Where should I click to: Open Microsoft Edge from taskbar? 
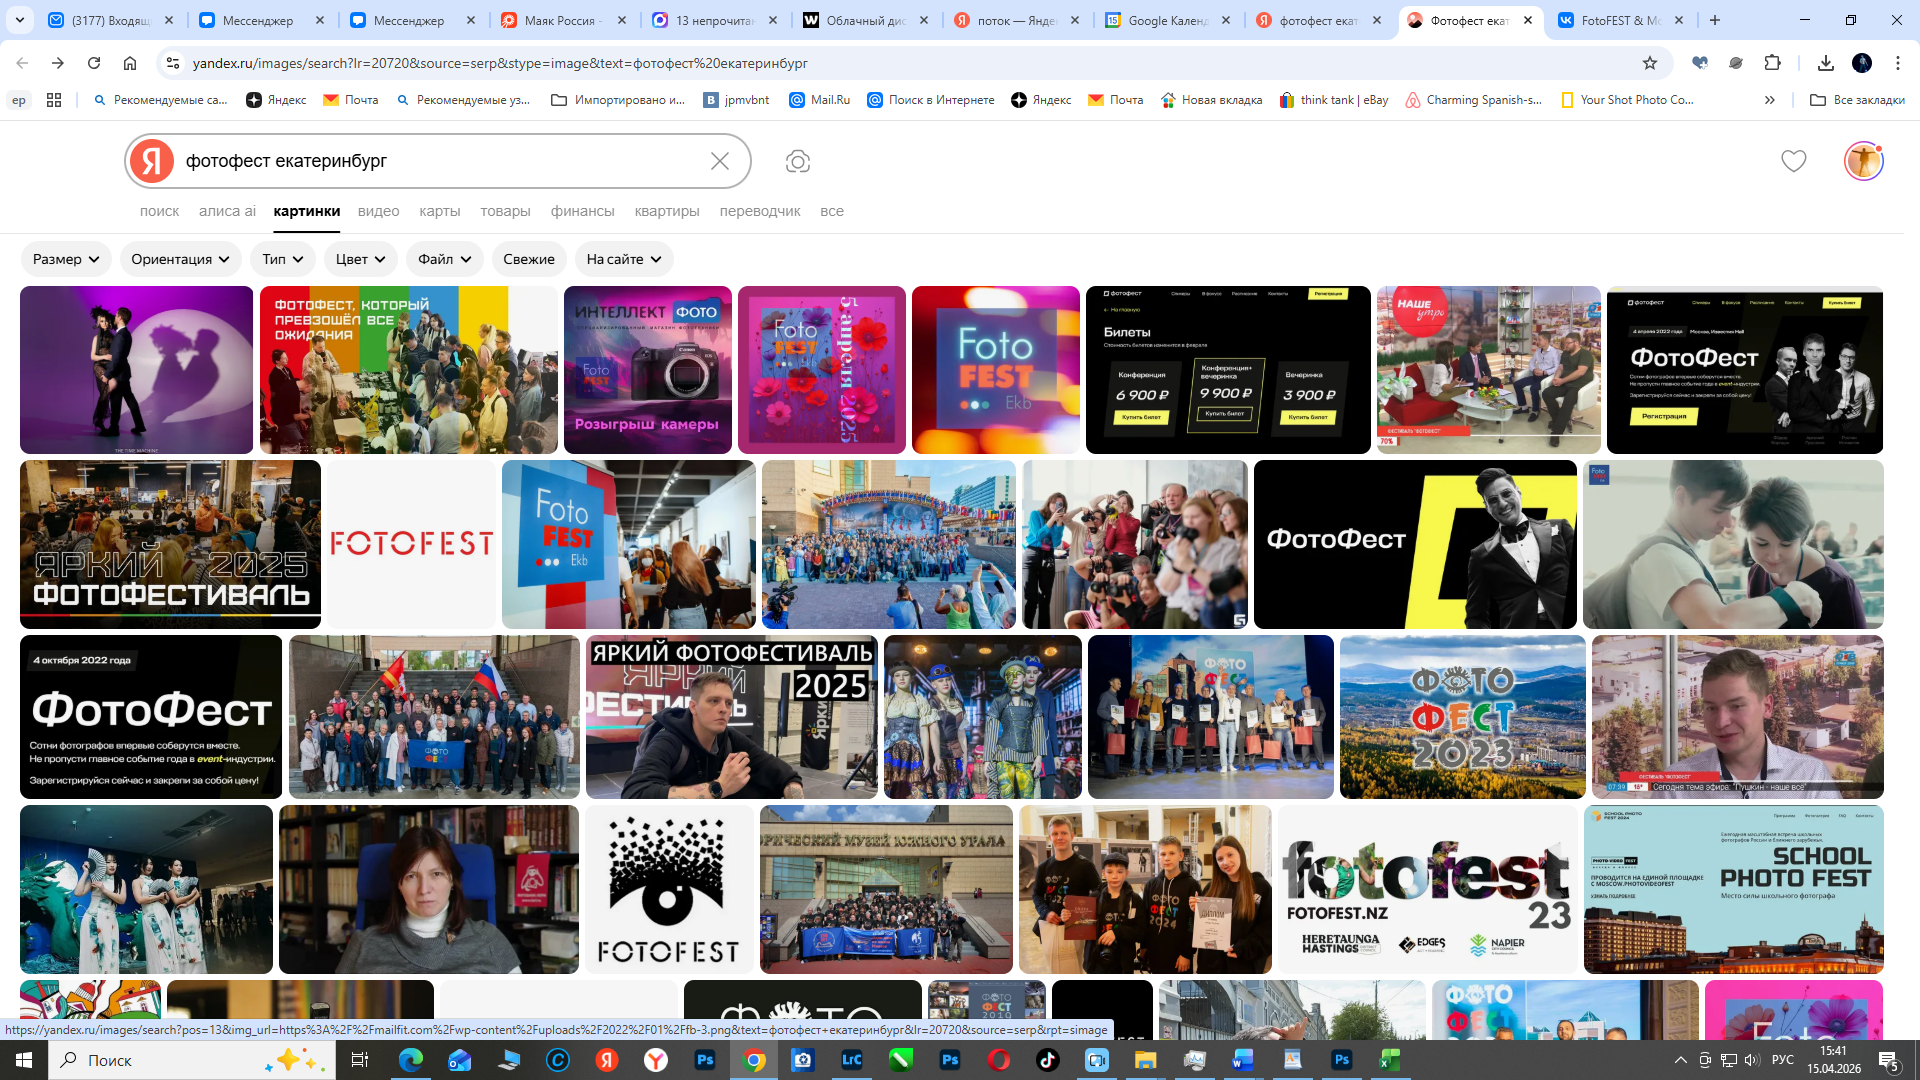coord(411,1060)
